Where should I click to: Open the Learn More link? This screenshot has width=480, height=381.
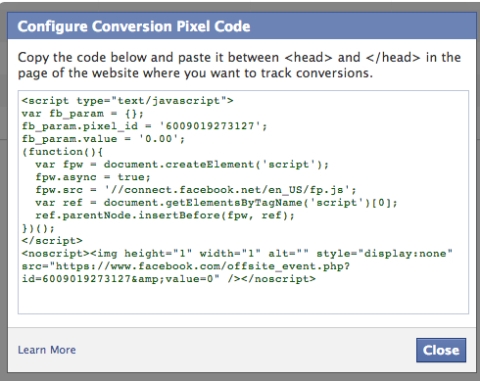click(47, 350)
